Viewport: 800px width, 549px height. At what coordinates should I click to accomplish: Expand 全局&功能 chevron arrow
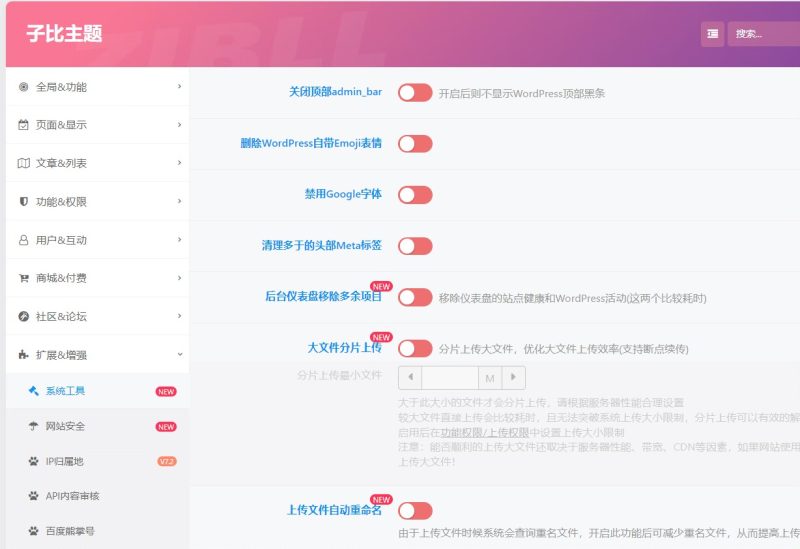180,87
